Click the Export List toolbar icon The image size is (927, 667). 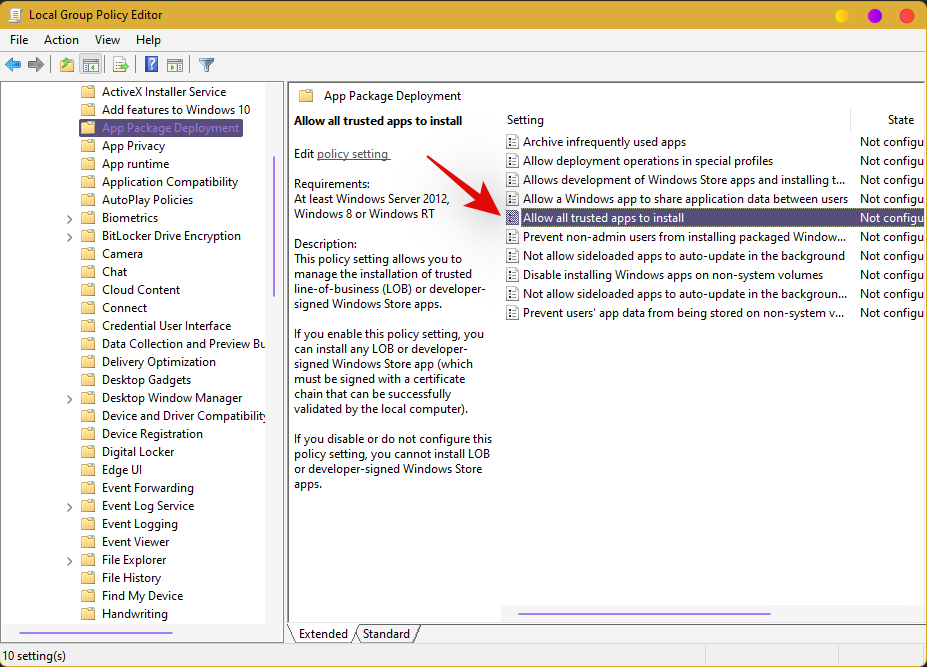pyautogui.click(x=121, y=65)
